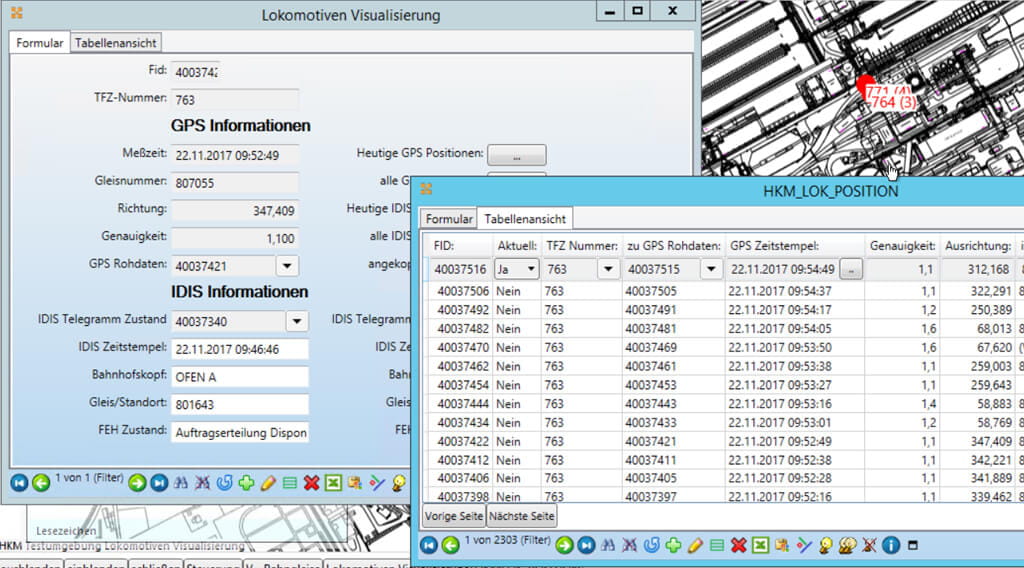The width and height of the screenshot is (1024, 568).
Task: Click the green plus add-record icon in HKM_LOK_POSITION toolbar
Action: [673, 545]
